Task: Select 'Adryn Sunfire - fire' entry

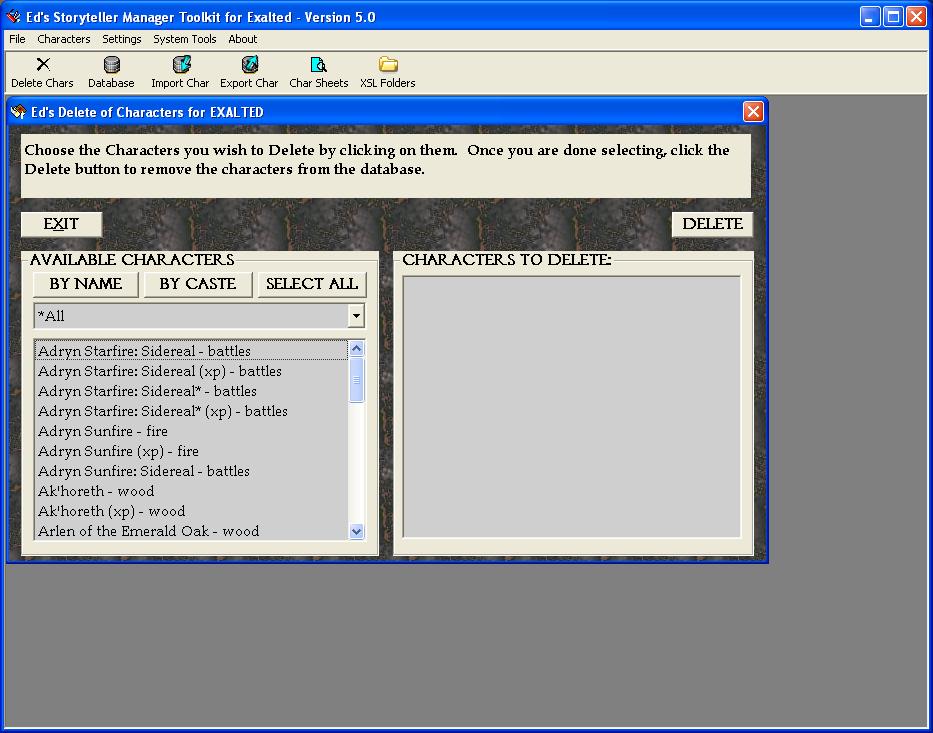Action: 191,431
